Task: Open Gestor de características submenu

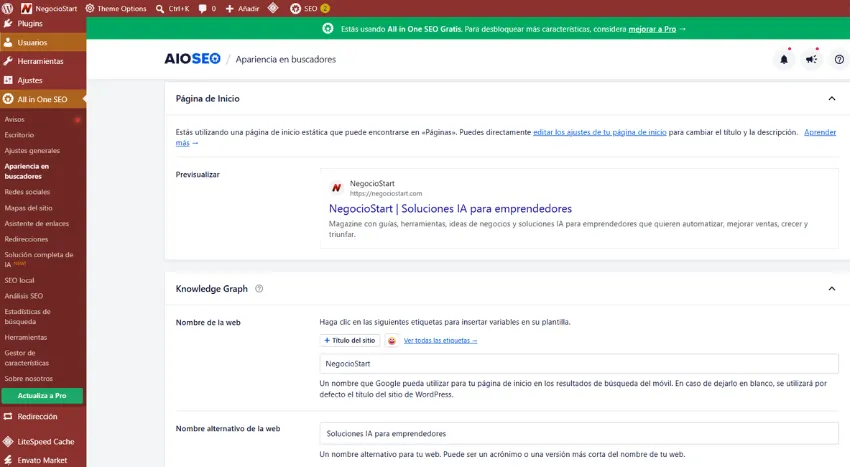Action: [27, 358]
